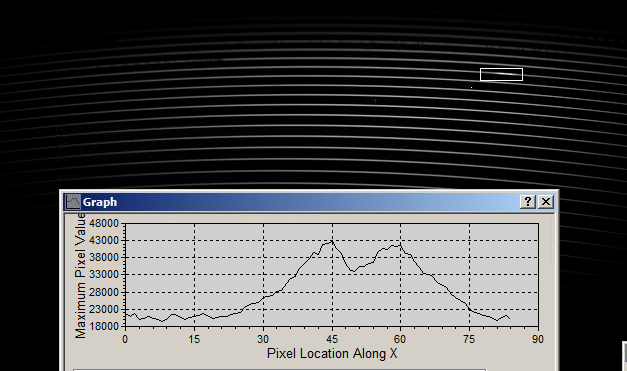Click the text box below the graph plot
The width and height of the screenshot is (627, 371).
point(280,370)
